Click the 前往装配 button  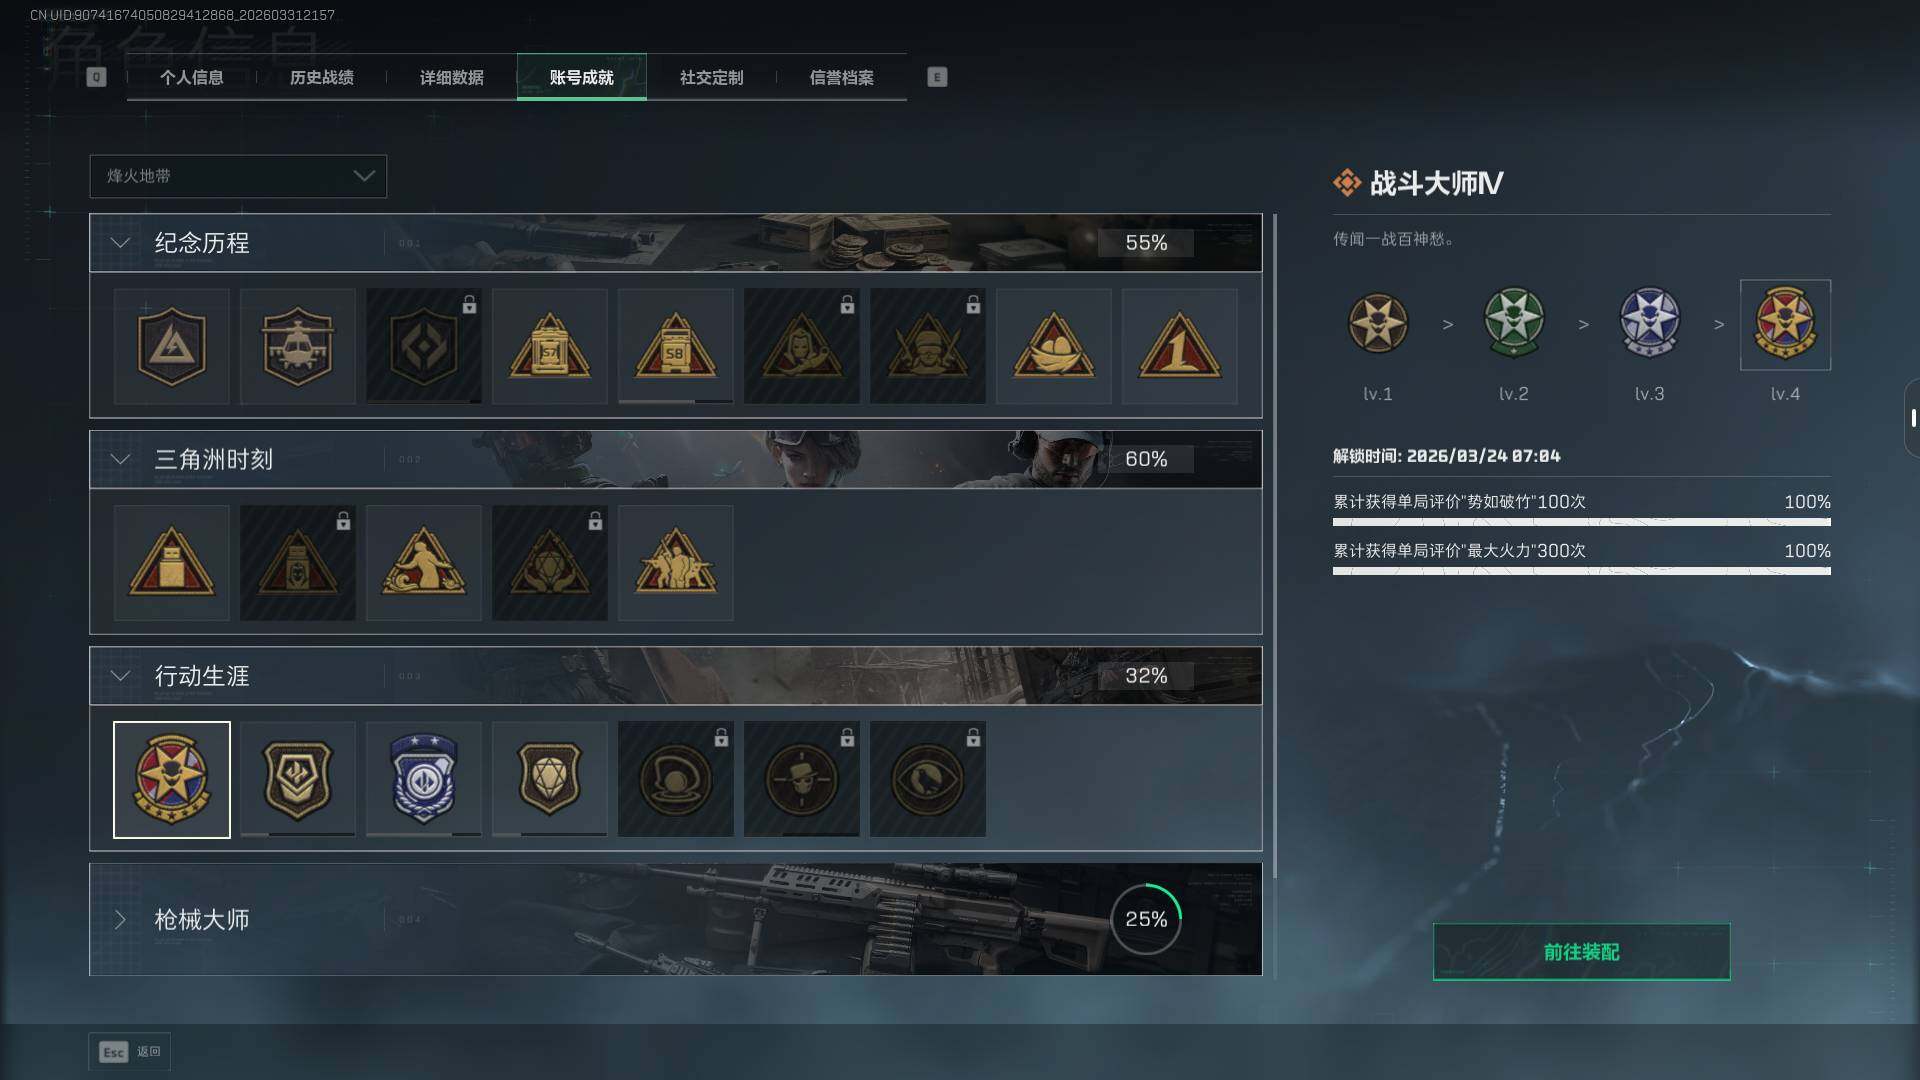click(1581, 952)
